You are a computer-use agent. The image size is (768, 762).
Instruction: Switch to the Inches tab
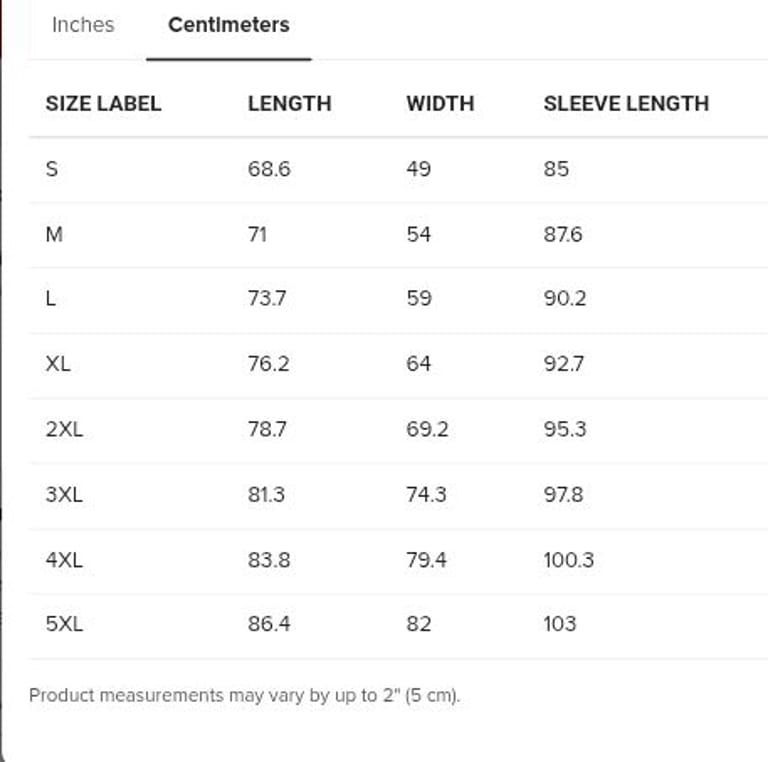tap(83, 25)
